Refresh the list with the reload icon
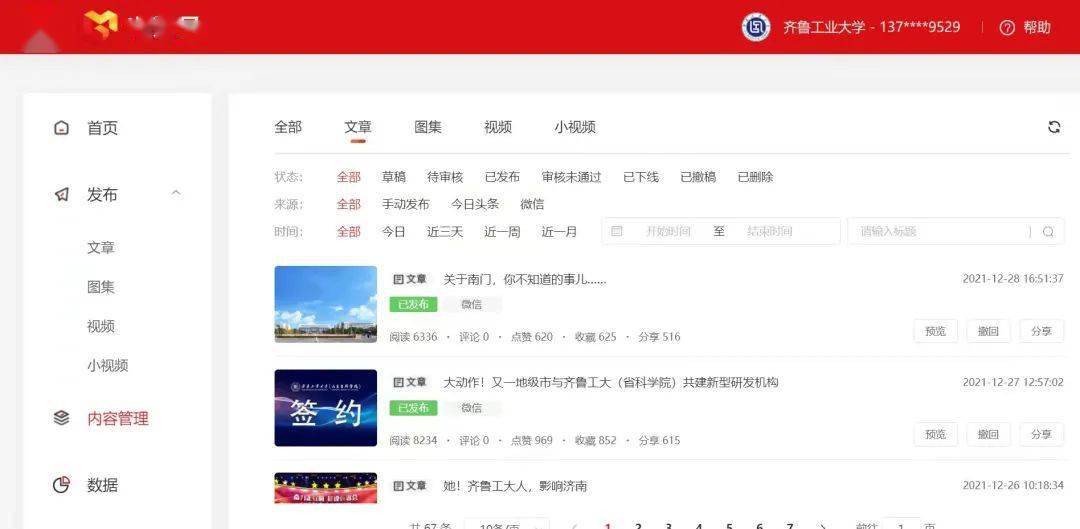The image size is (1080, 529). point(1054,127)
